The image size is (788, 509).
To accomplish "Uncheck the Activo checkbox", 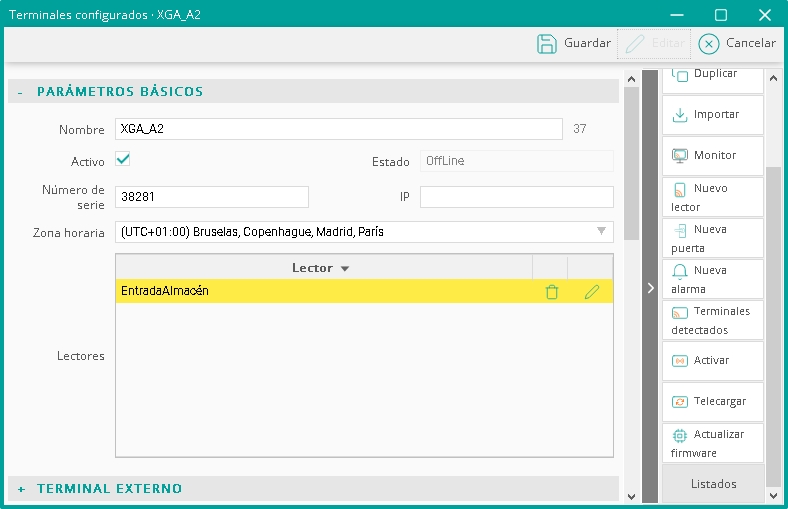I will pyautogui.click(x=123, y=159).
